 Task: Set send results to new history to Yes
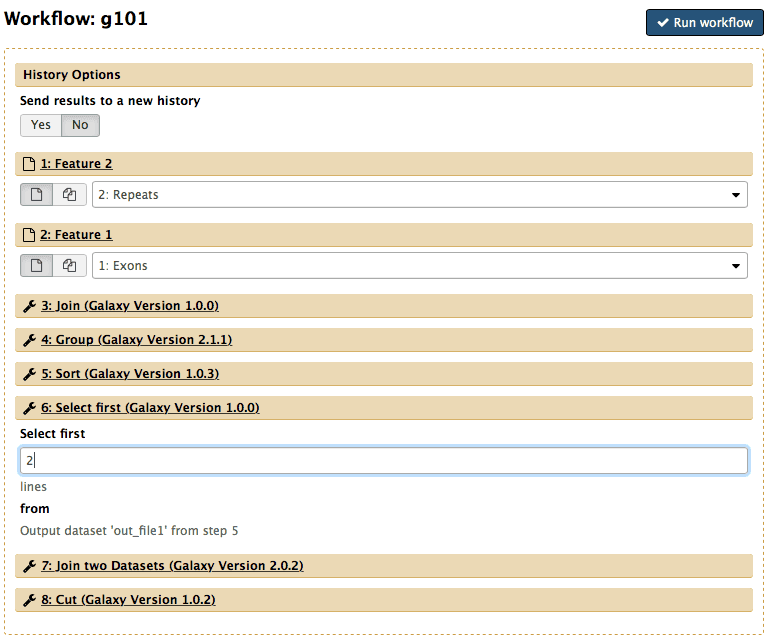click(41, 125)
